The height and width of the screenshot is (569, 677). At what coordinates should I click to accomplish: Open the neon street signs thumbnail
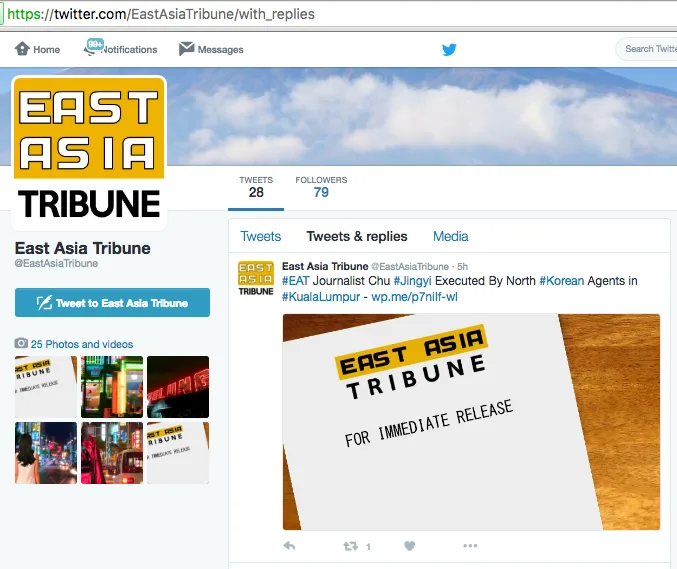[x=112, y=387]
